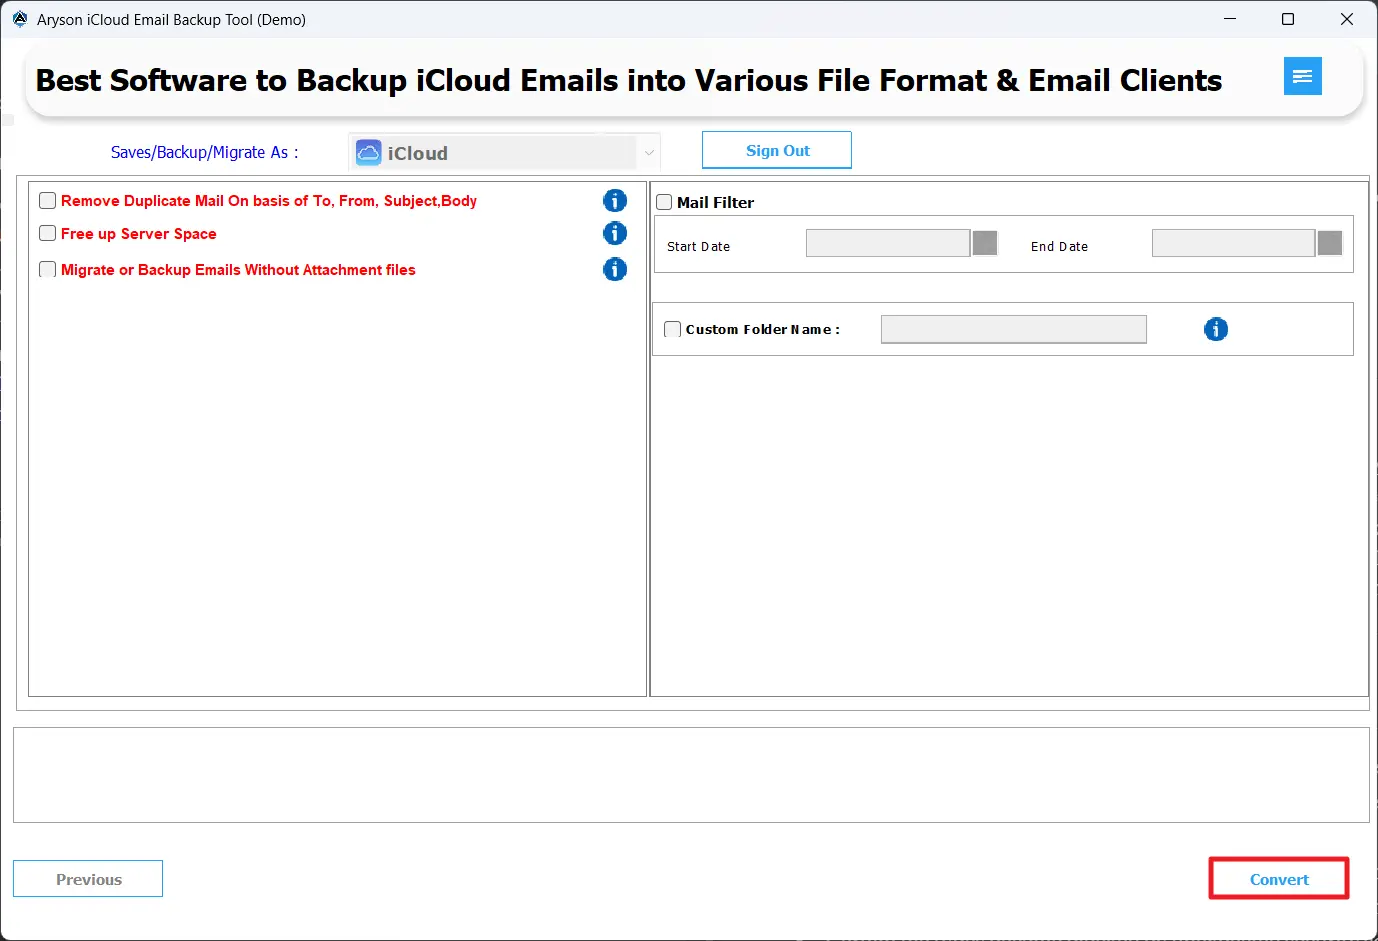
Task: Click the Start Date label
Action: (698, 246)
